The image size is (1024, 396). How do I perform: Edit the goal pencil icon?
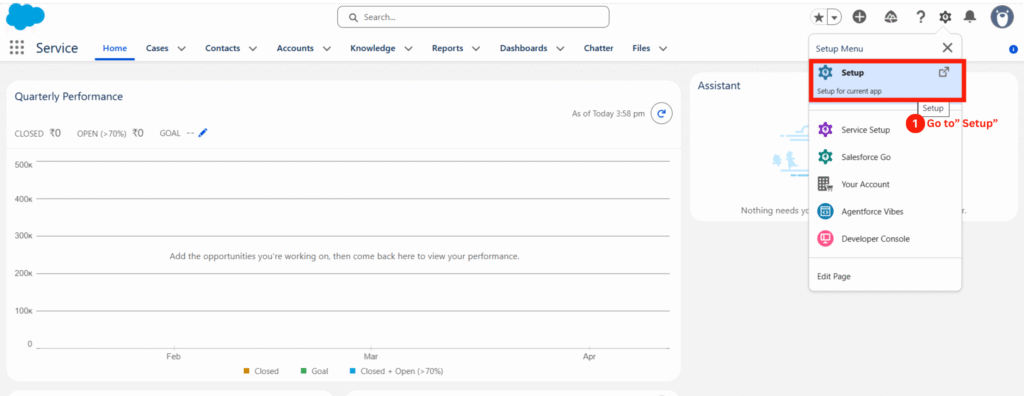click(x=202, y=133)
